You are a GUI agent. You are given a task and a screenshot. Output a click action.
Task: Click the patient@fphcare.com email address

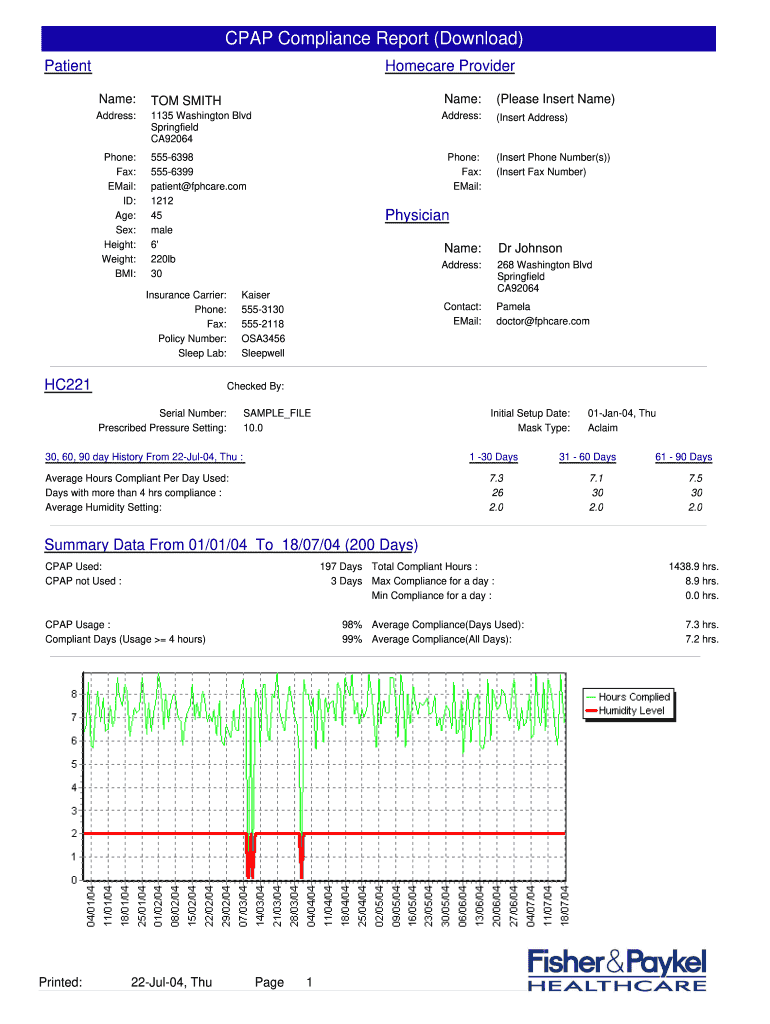[x=198, y=186]
